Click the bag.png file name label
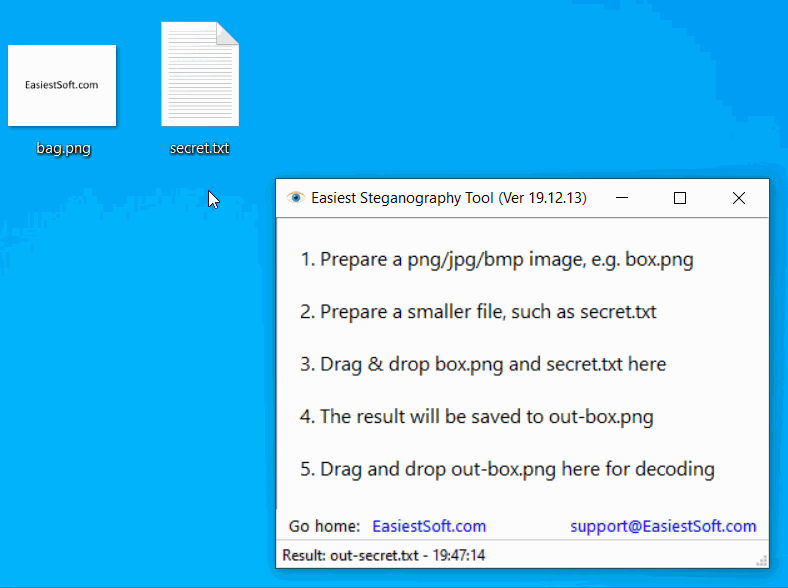This screenshot has height=588, width=788. (63, 148)
